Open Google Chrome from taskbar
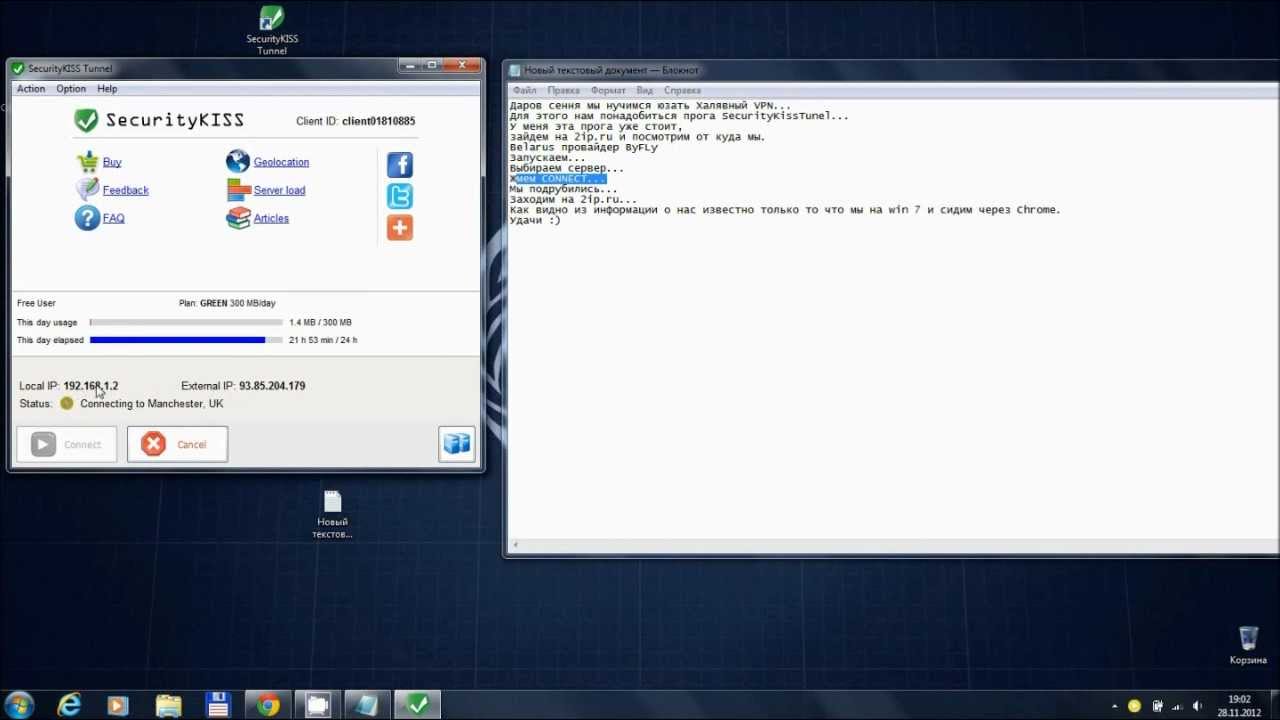 coord(268,705)
